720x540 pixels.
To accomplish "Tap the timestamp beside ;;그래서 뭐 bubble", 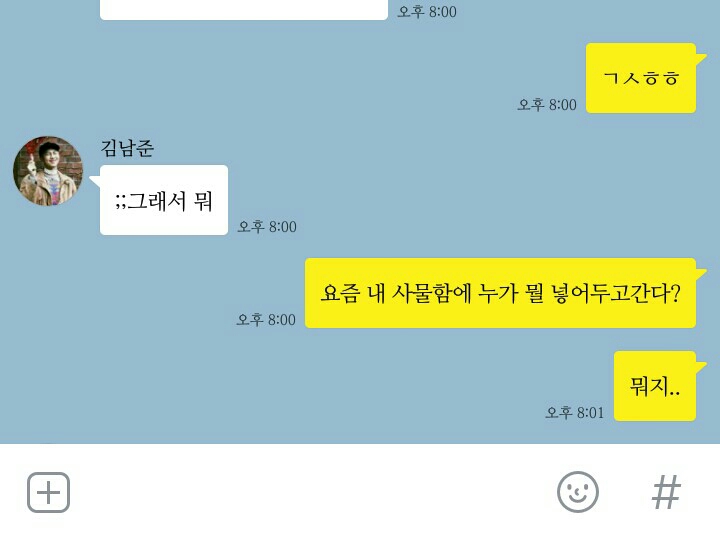I will 267,226.
